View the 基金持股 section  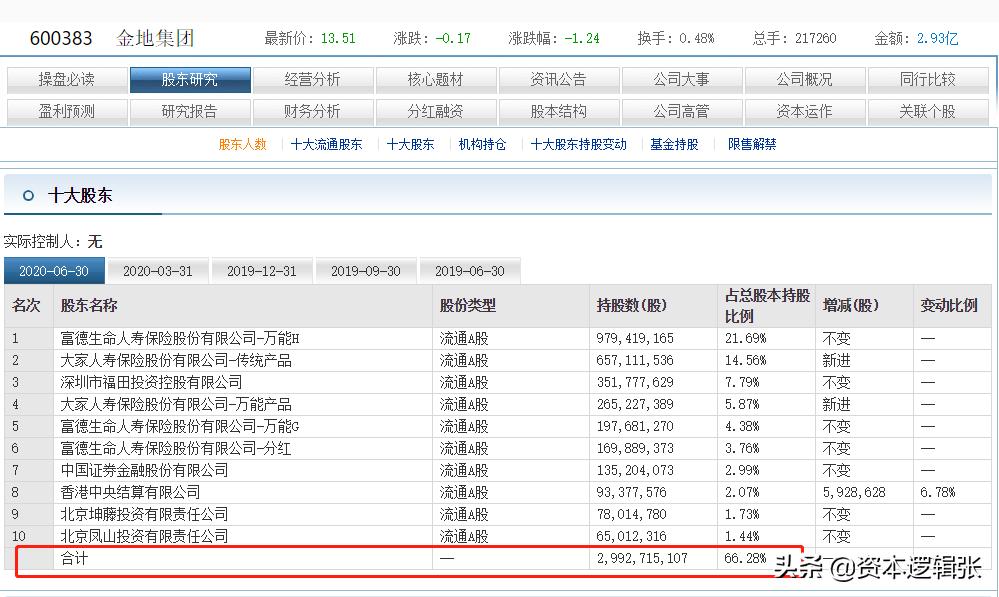[x=674, y=144]
